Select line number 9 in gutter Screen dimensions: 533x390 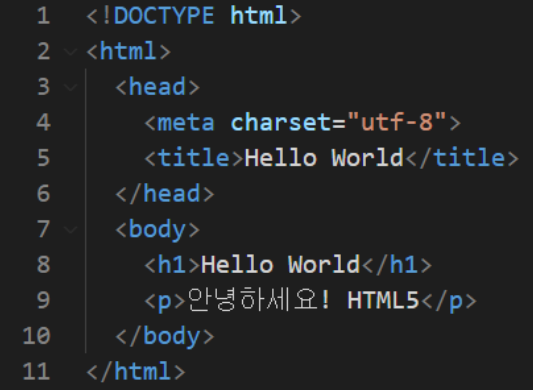click(x=44, y=301)
